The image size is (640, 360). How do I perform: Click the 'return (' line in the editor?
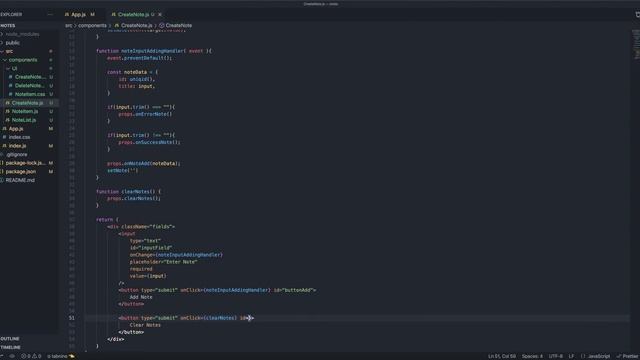pos(107,220)
